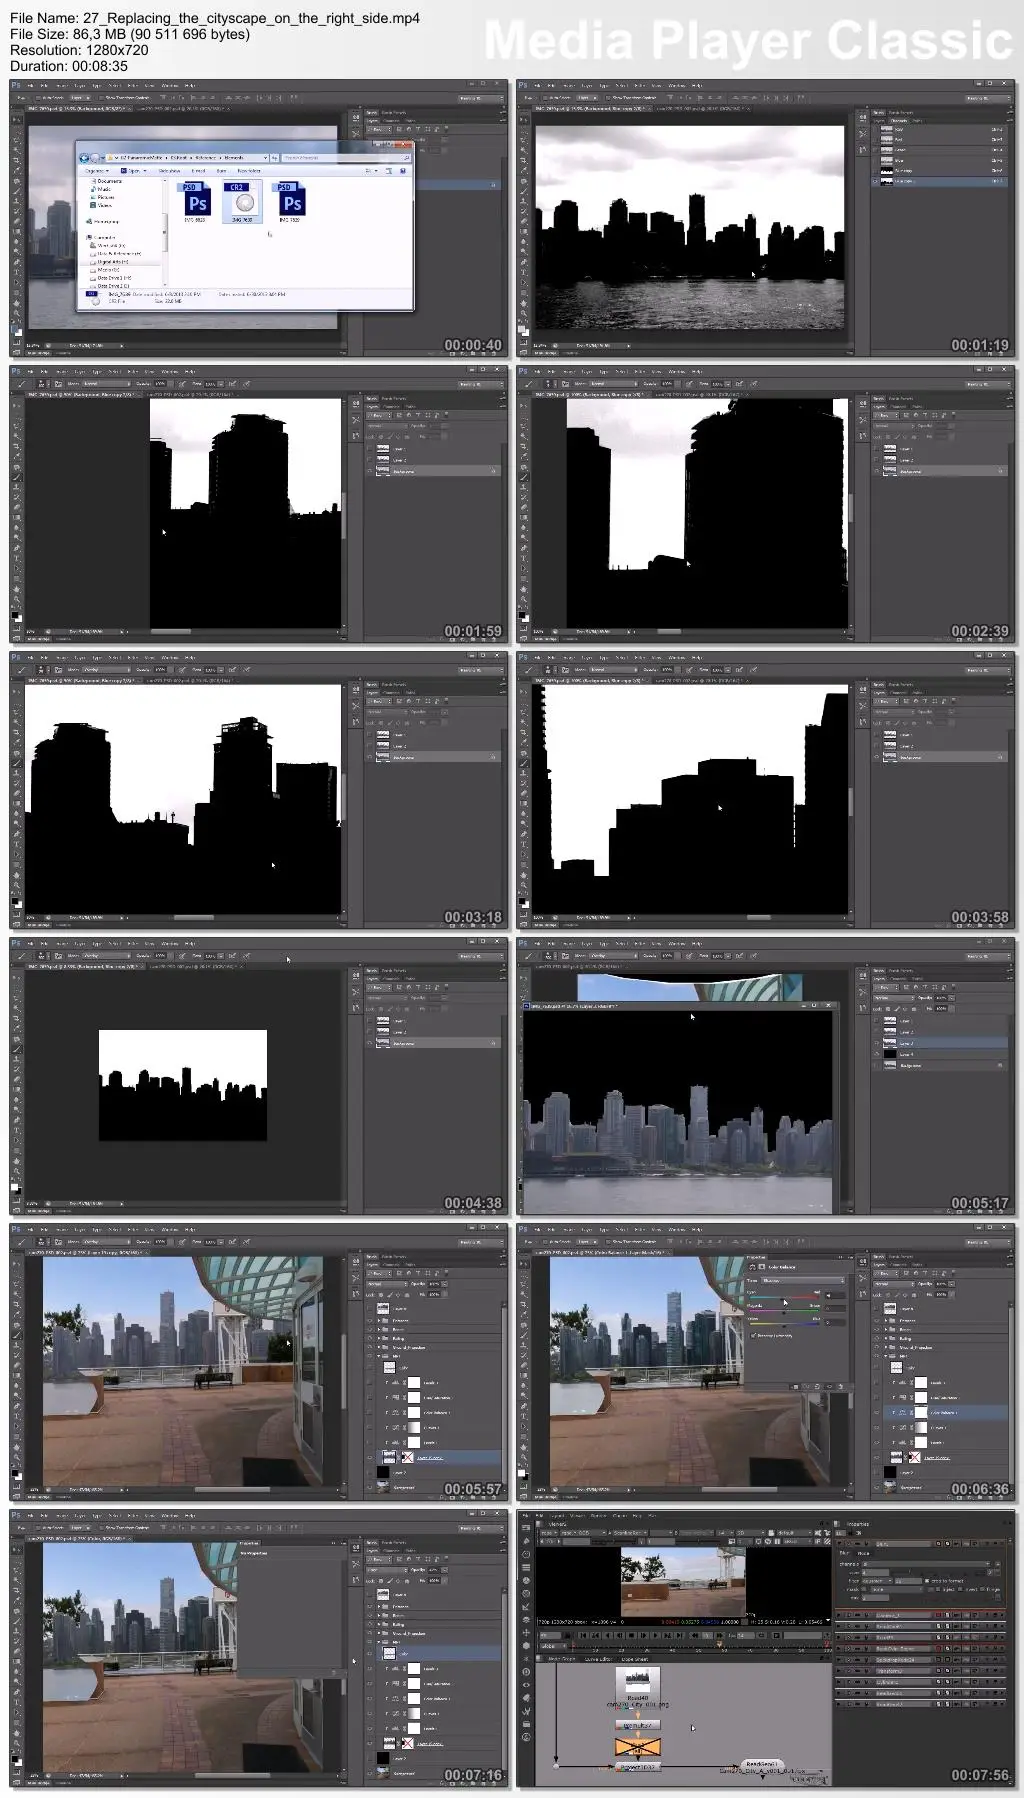Choose the Eraser tool in the 00:03:18 frame
The image size is (1024, 1798).
[x=17, y=793]
